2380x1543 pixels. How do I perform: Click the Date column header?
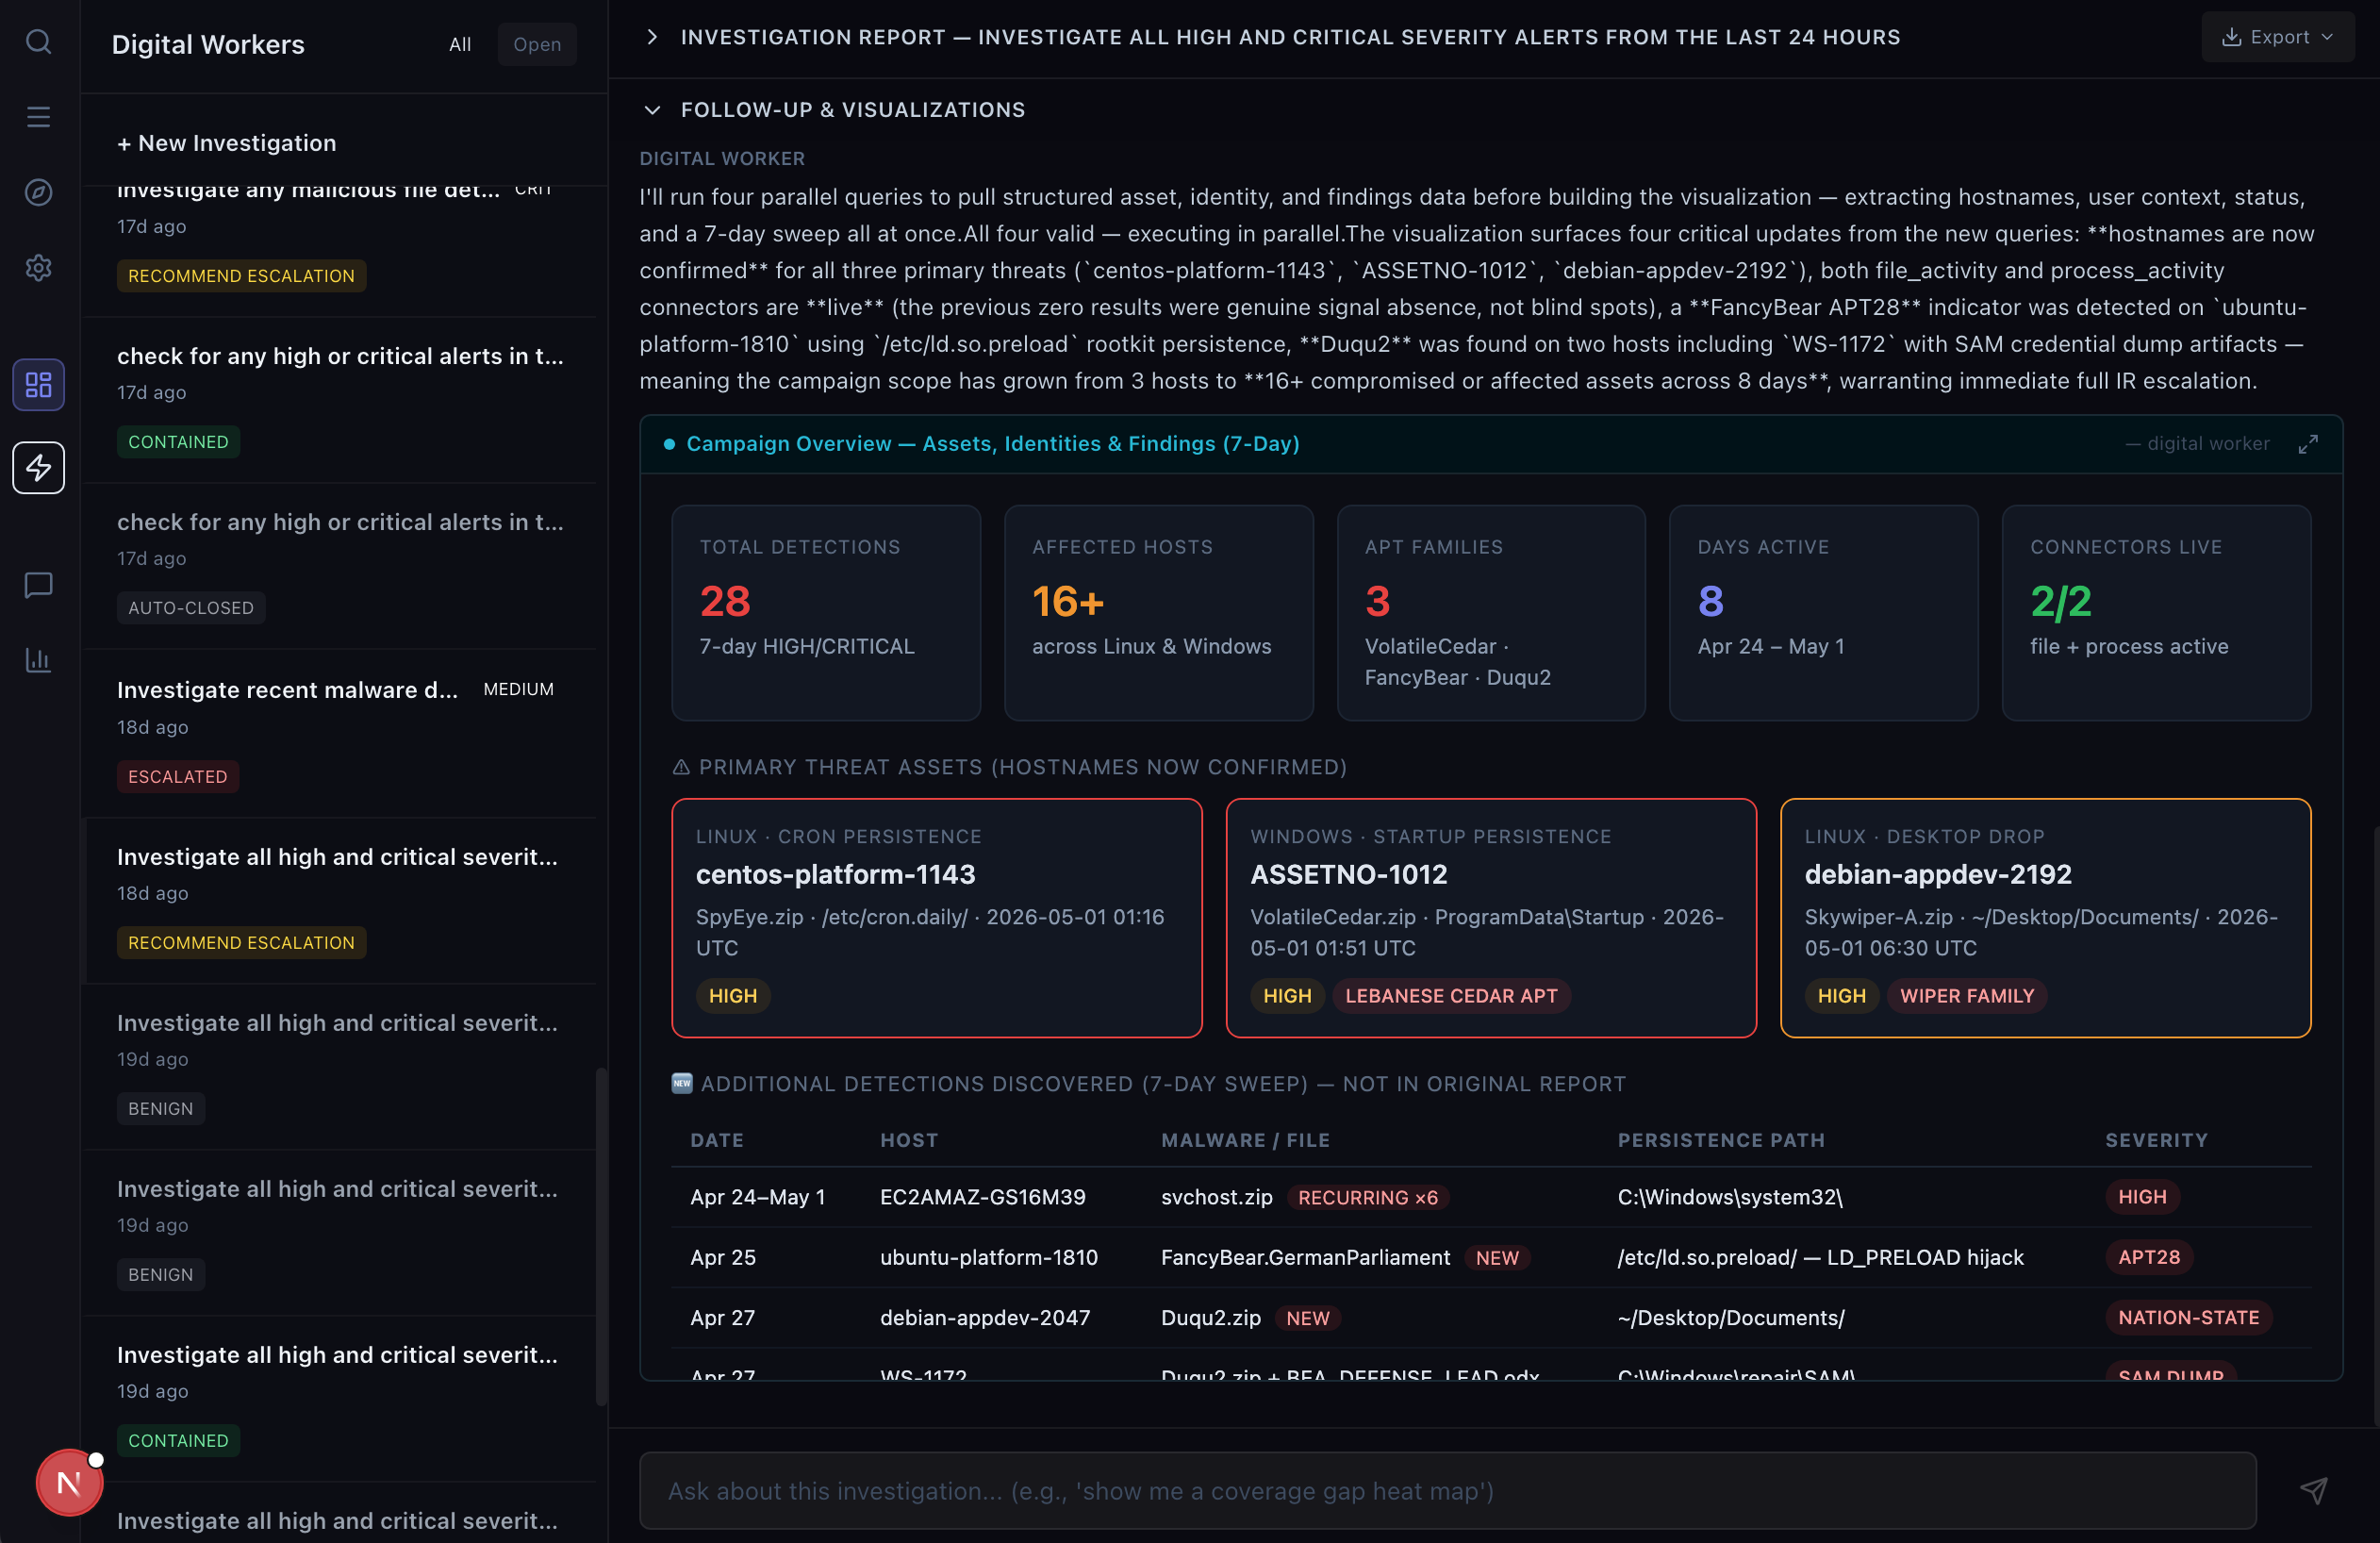click(x=717, y=1140)
